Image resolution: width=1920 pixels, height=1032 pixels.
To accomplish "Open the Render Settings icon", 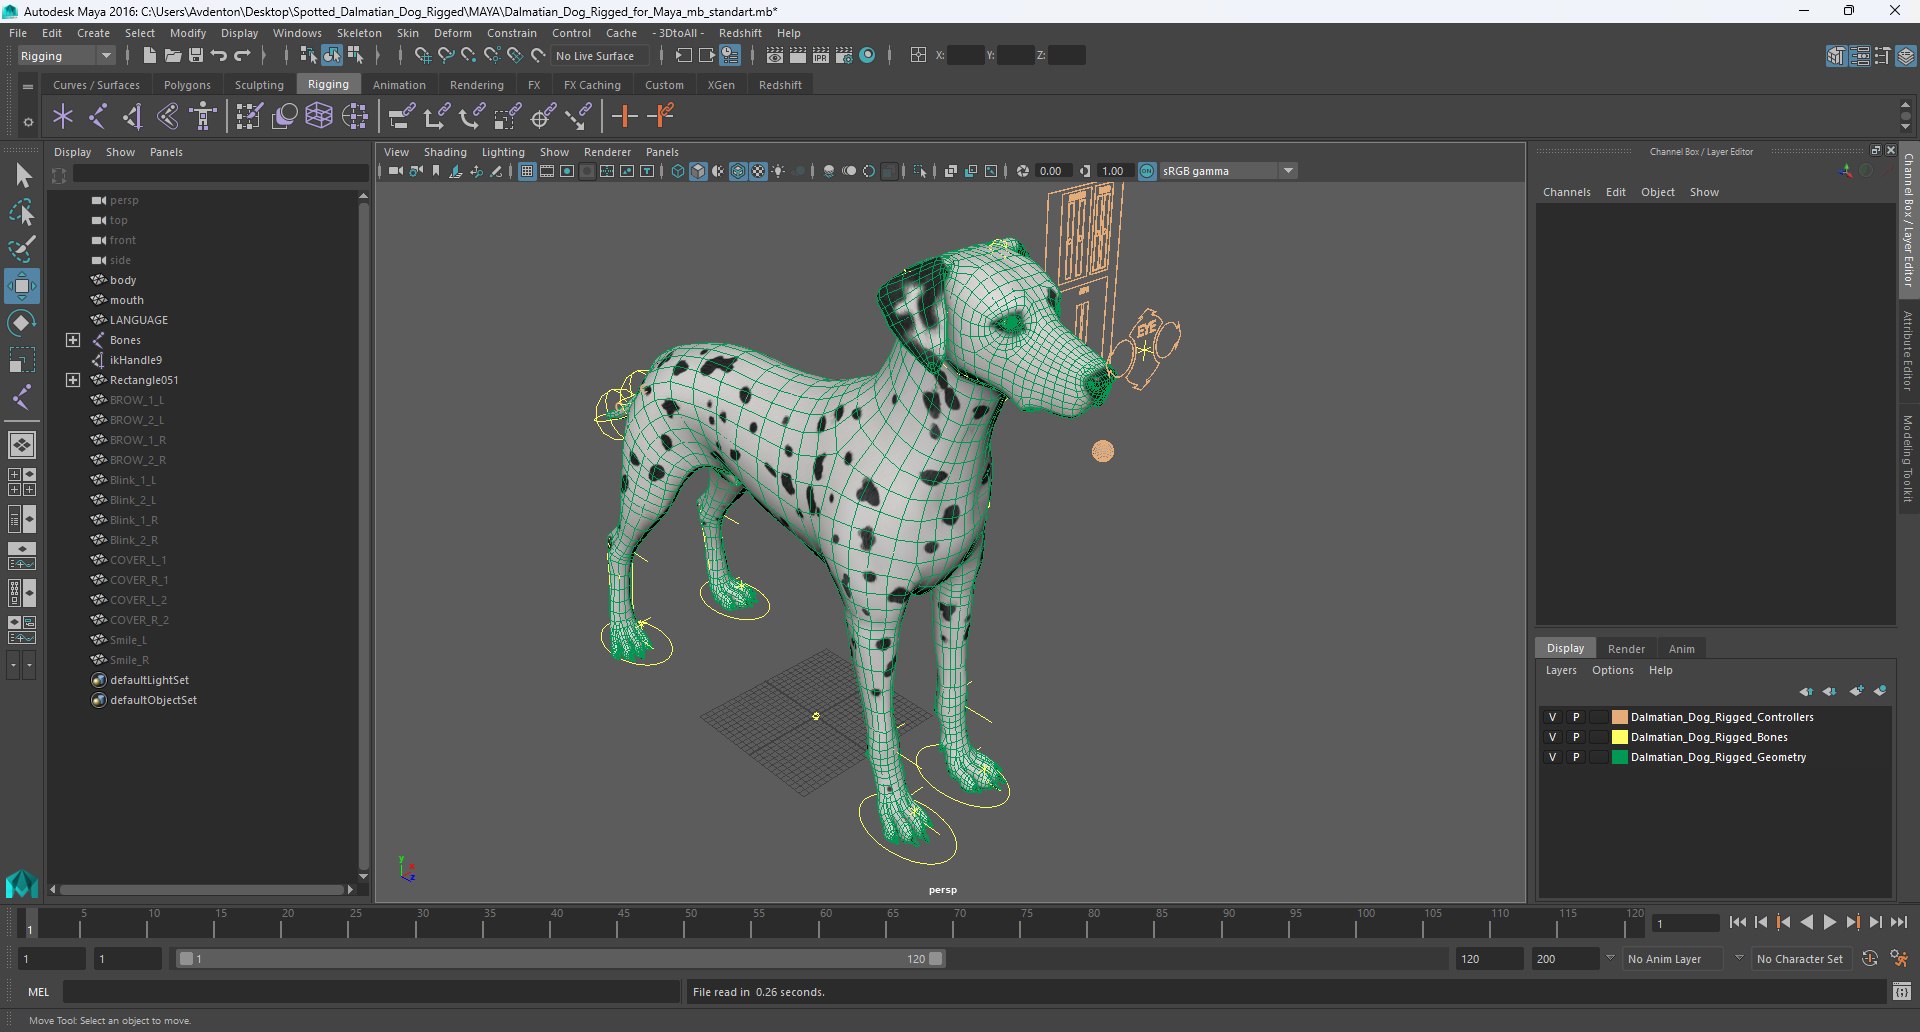I will pyautogui.click(x=844, y=56).
